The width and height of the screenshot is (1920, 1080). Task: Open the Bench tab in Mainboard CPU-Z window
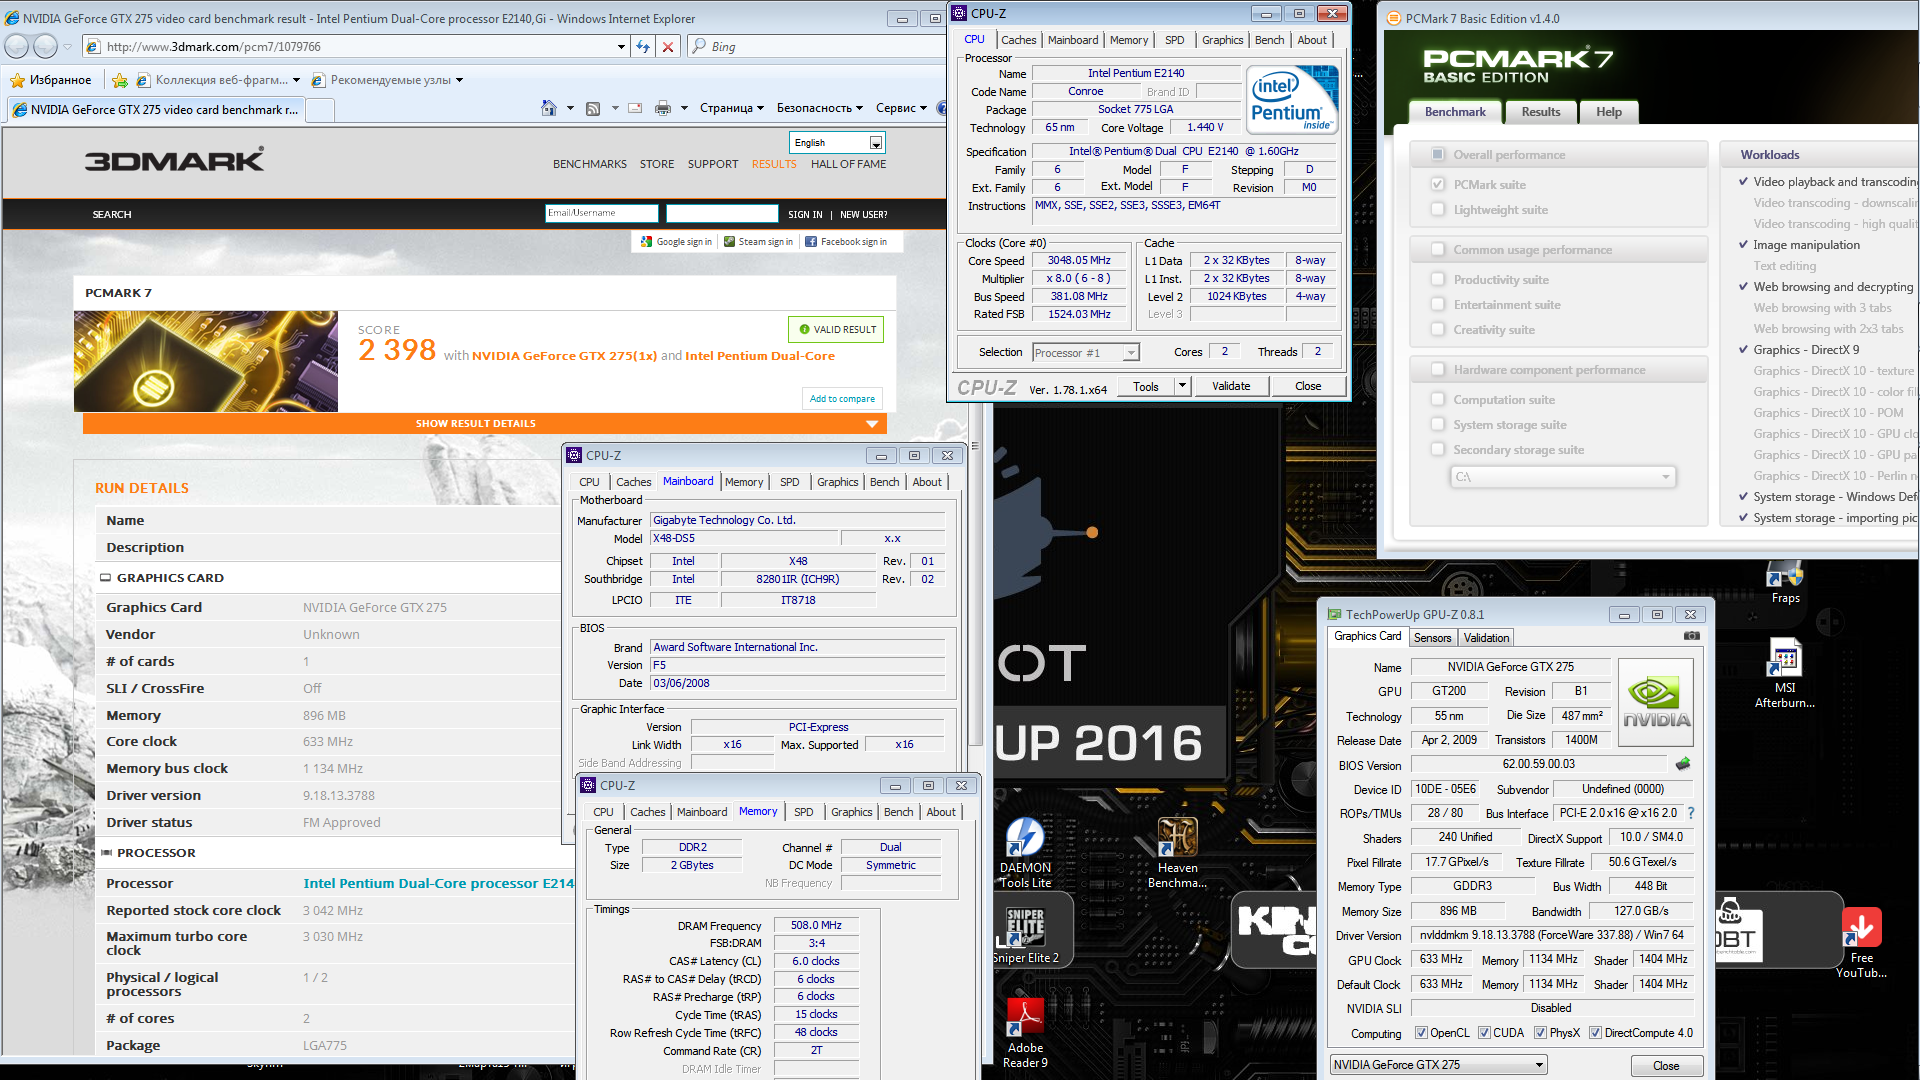(x=884, y=482)
